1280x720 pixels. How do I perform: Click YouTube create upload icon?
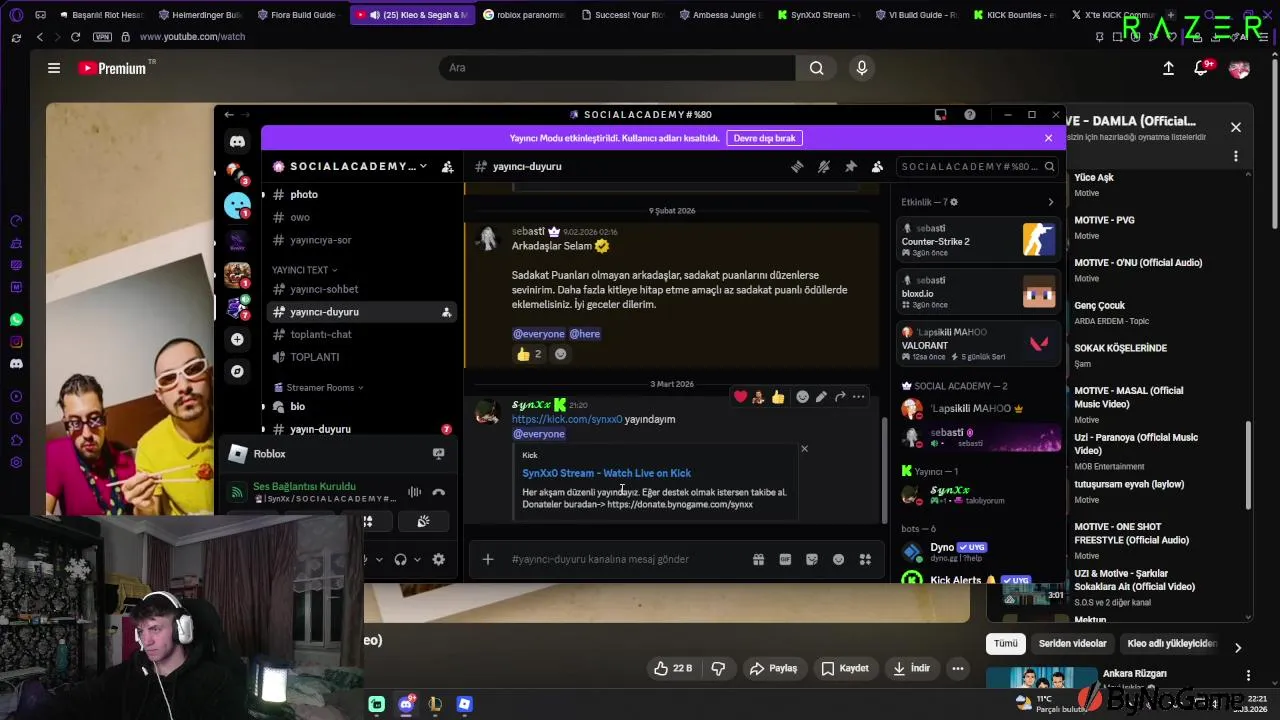pyautogui.click(x=1168, y=68)
